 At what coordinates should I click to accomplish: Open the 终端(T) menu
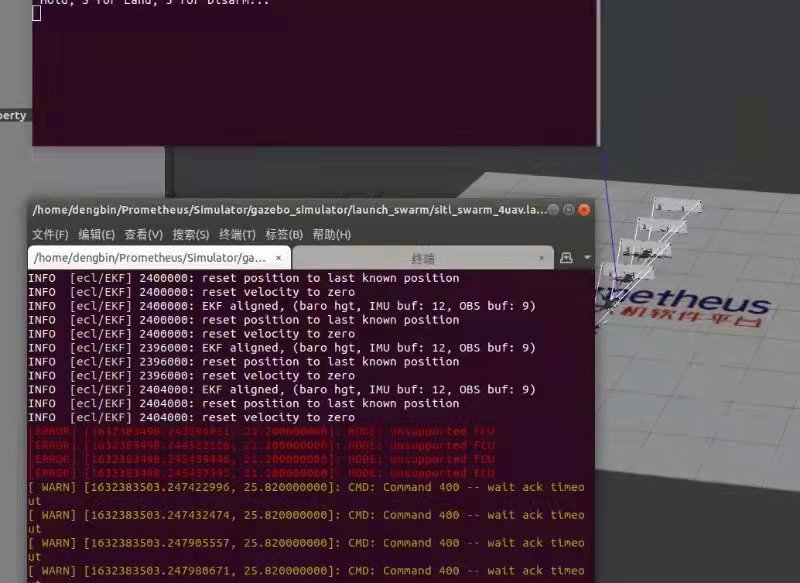pyautogui.click(x=237, y=235)
